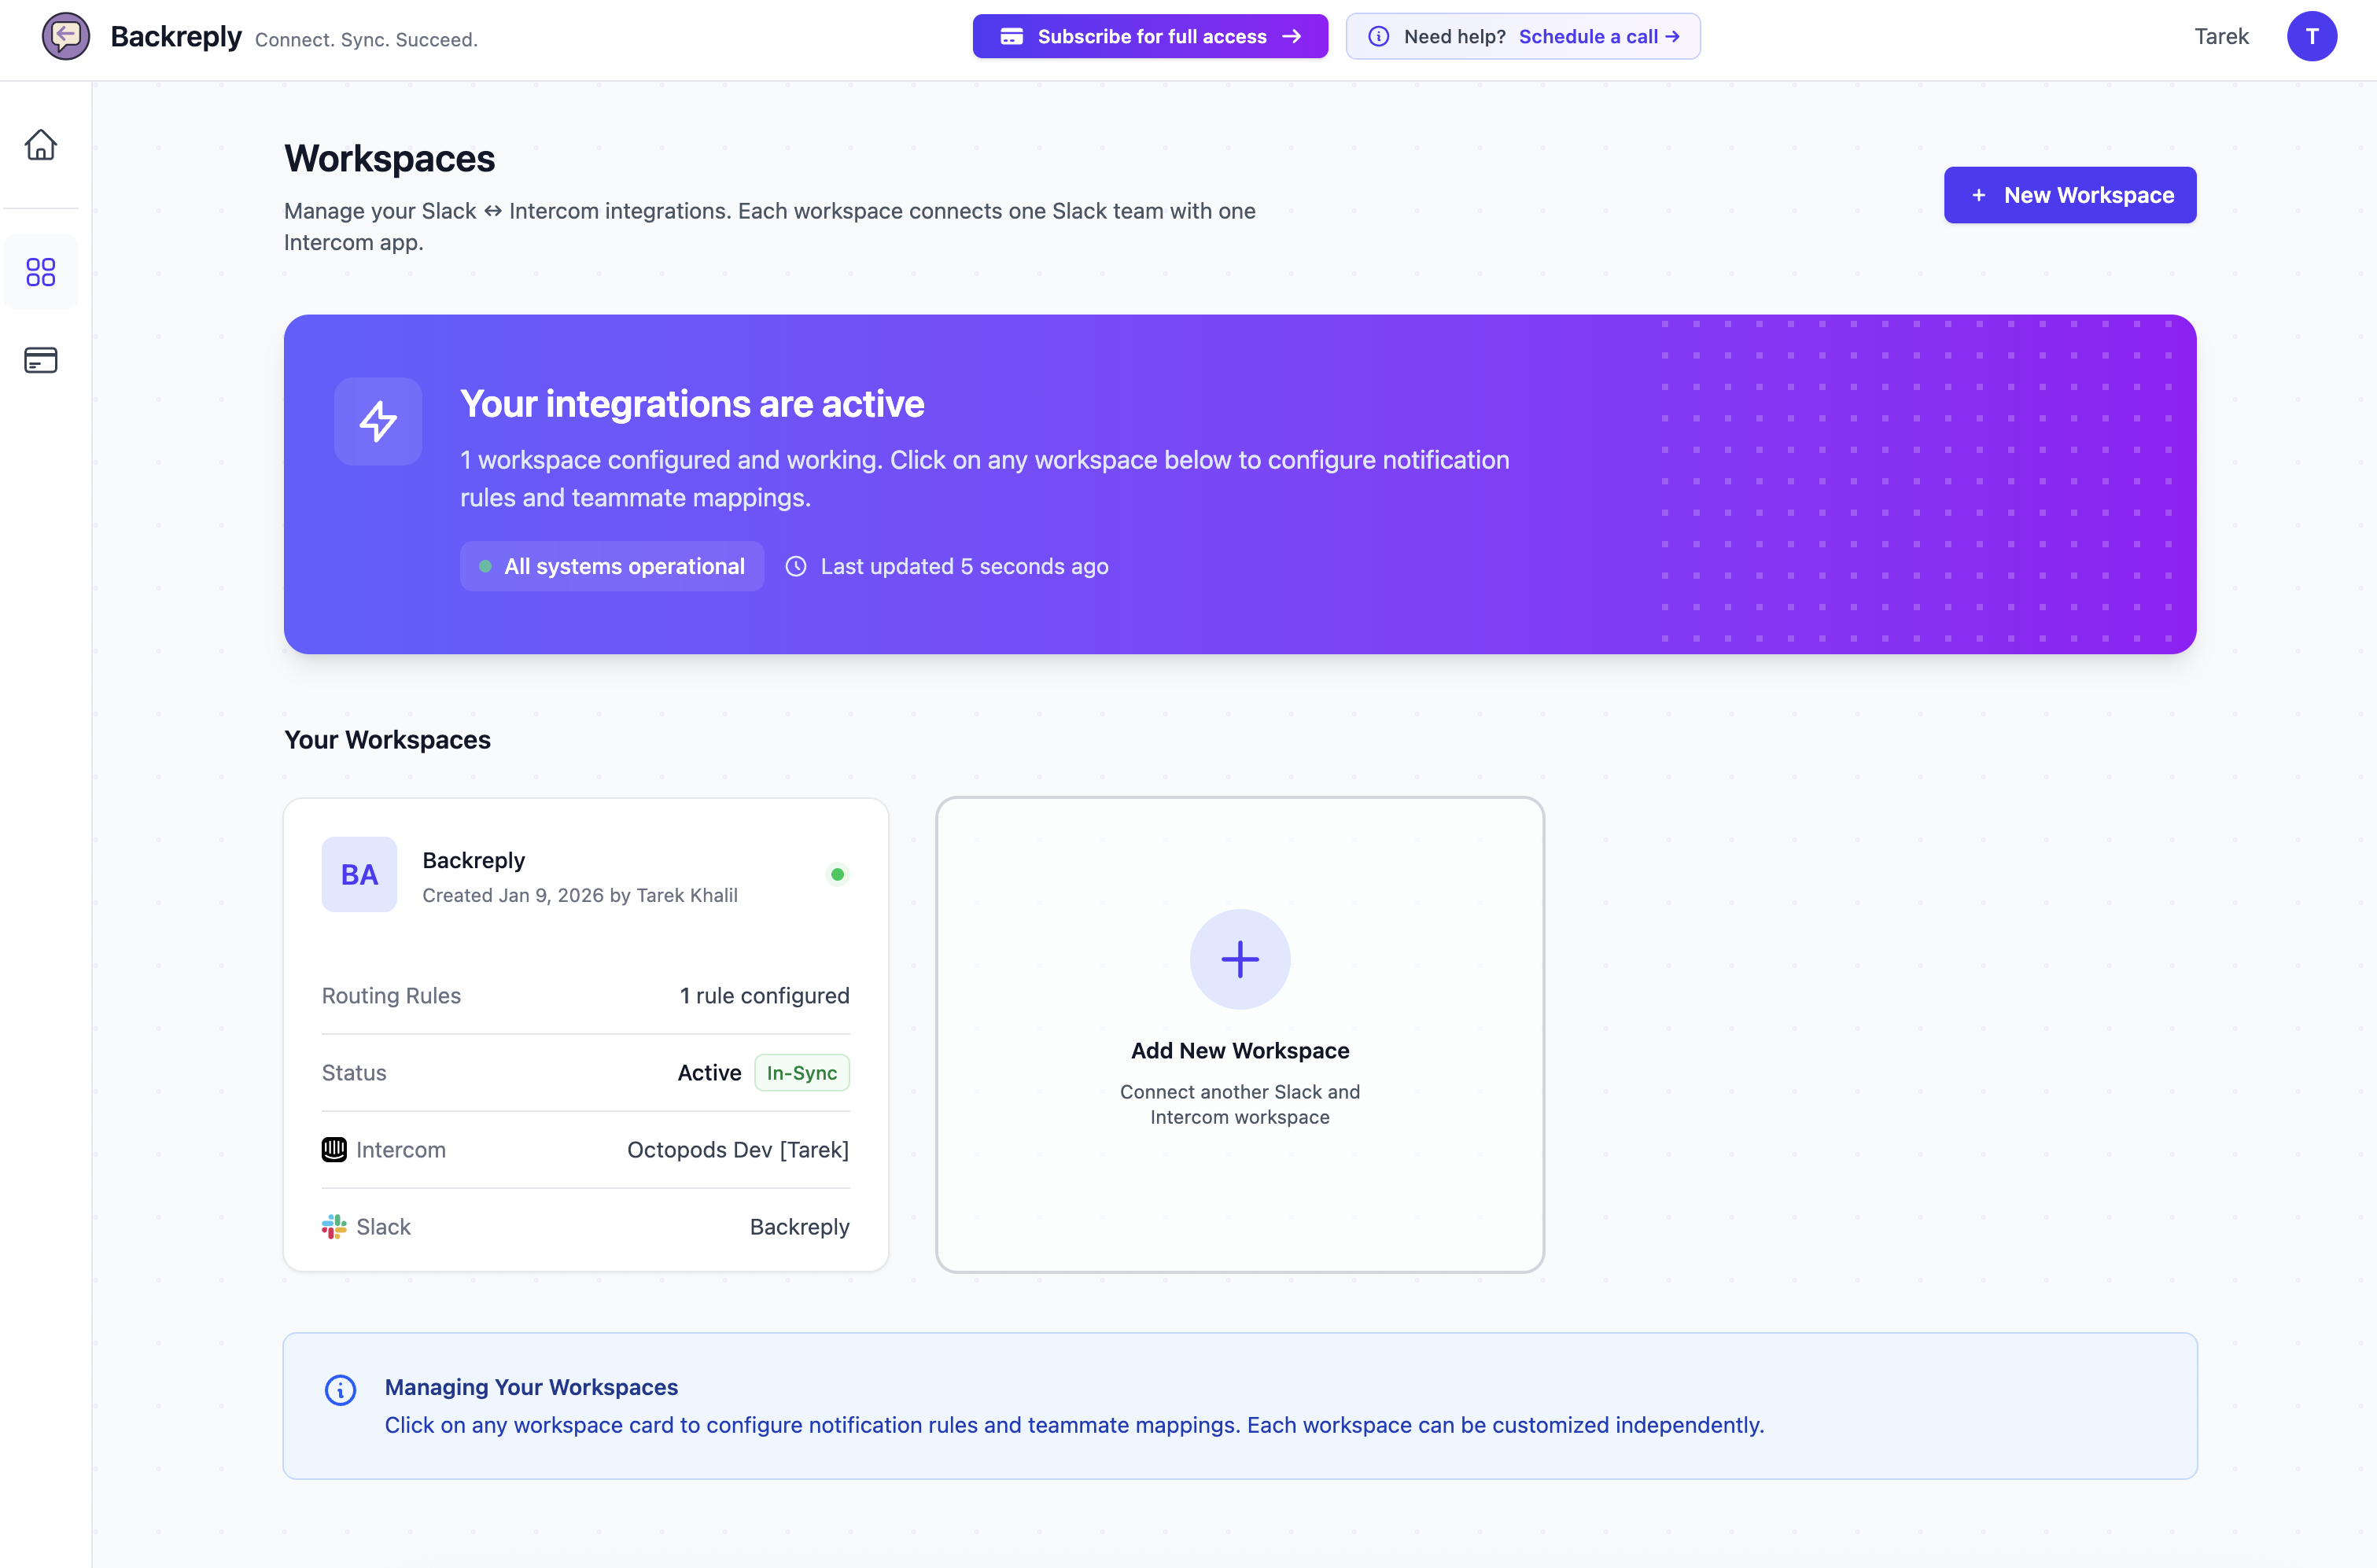Click the info icon beside Need help
The height and width of the screenshot is (1568, 2377).
[x=1379, y=36]
